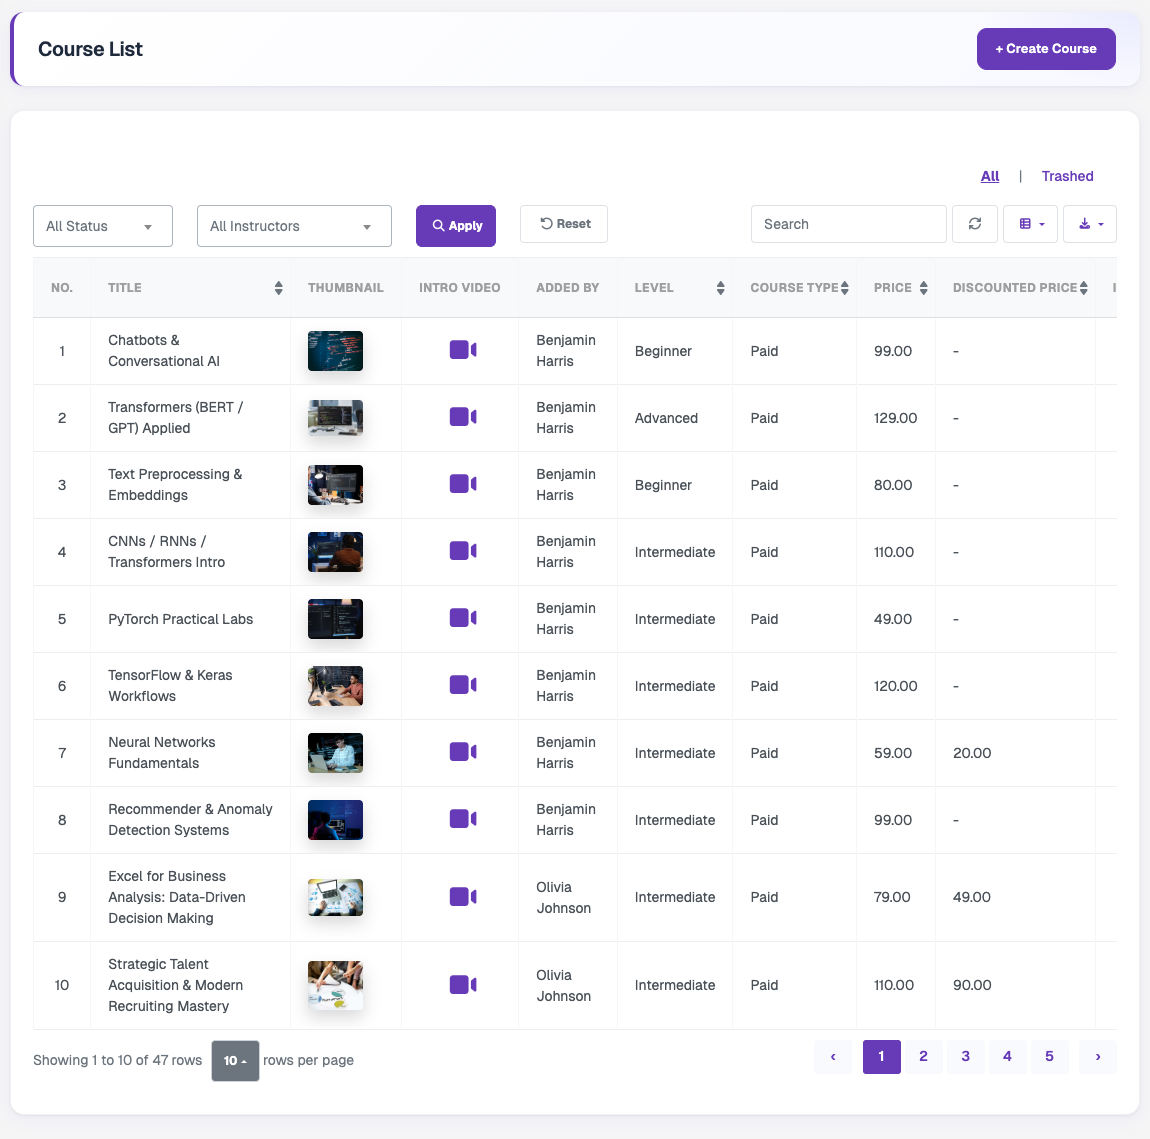
Task: Go to page 3
Action: [965, 1056]
